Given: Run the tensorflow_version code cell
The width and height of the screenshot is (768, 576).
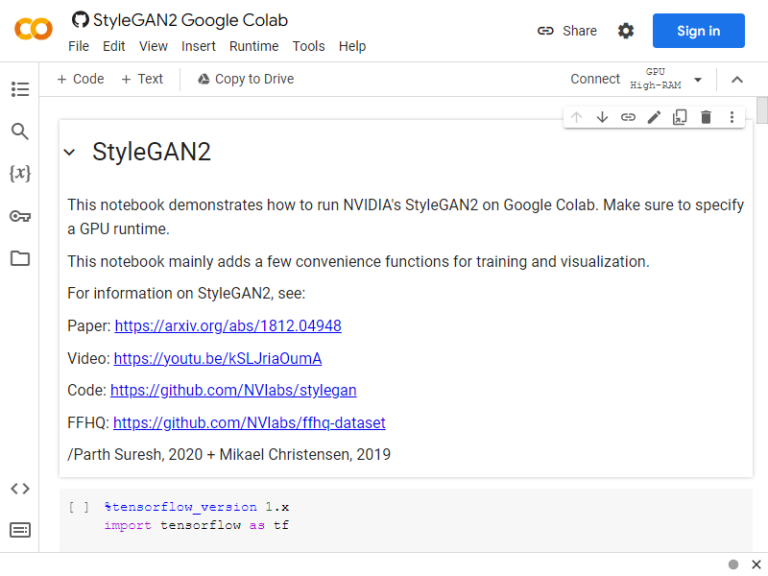Looking at the screenshot, I should click(x=79, y=507).
